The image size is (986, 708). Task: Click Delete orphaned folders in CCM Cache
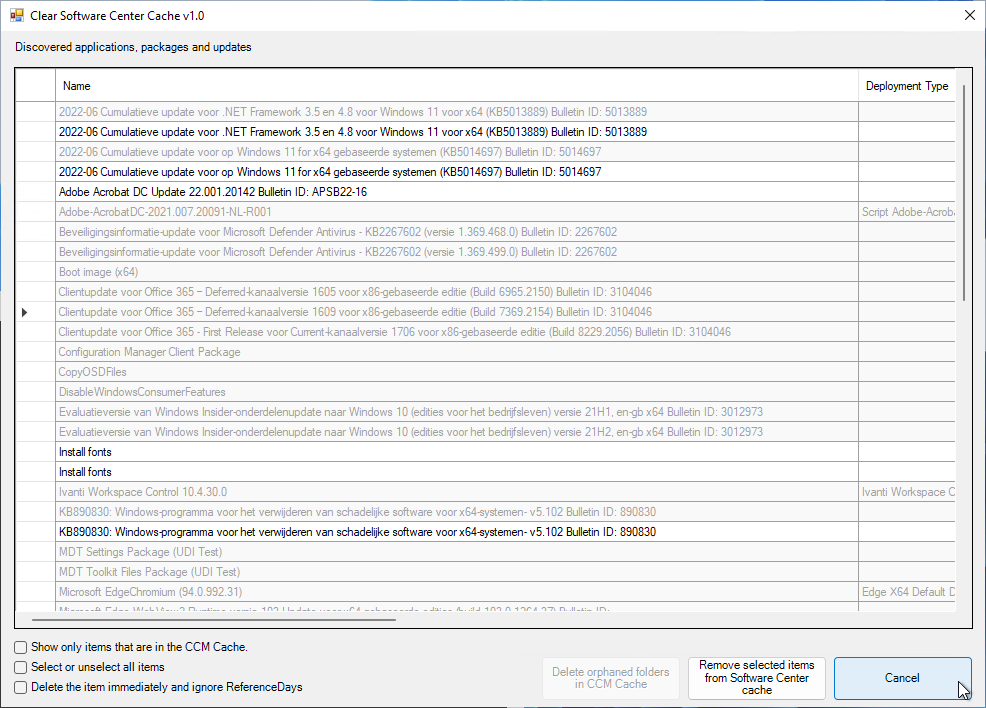(x=610, y=678)
